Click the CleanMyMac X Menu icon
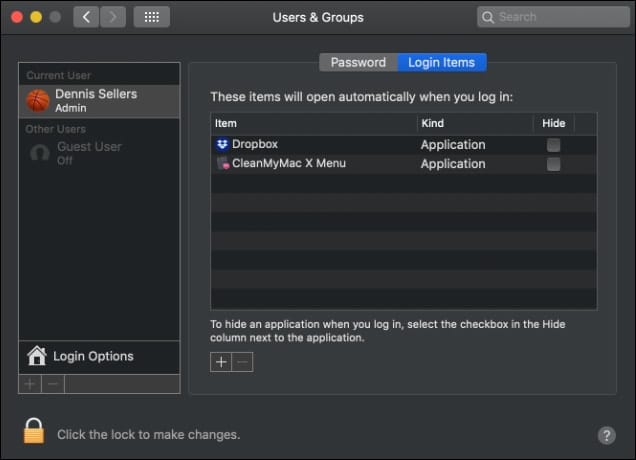The height and width of the screenshot is (460, 636). [x=223, y=164]
